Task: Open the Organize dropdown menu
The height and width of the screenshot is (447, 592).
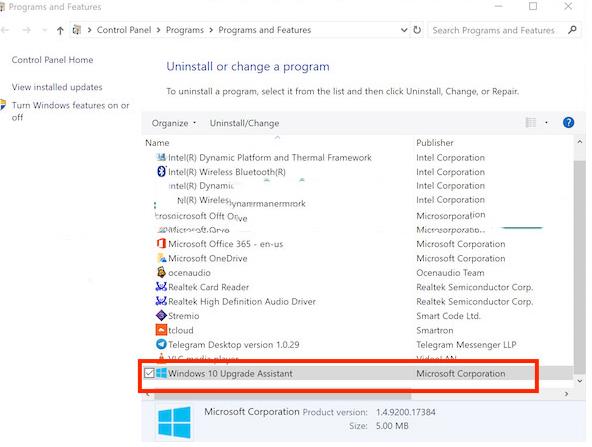Action: [x=174, y=123]
